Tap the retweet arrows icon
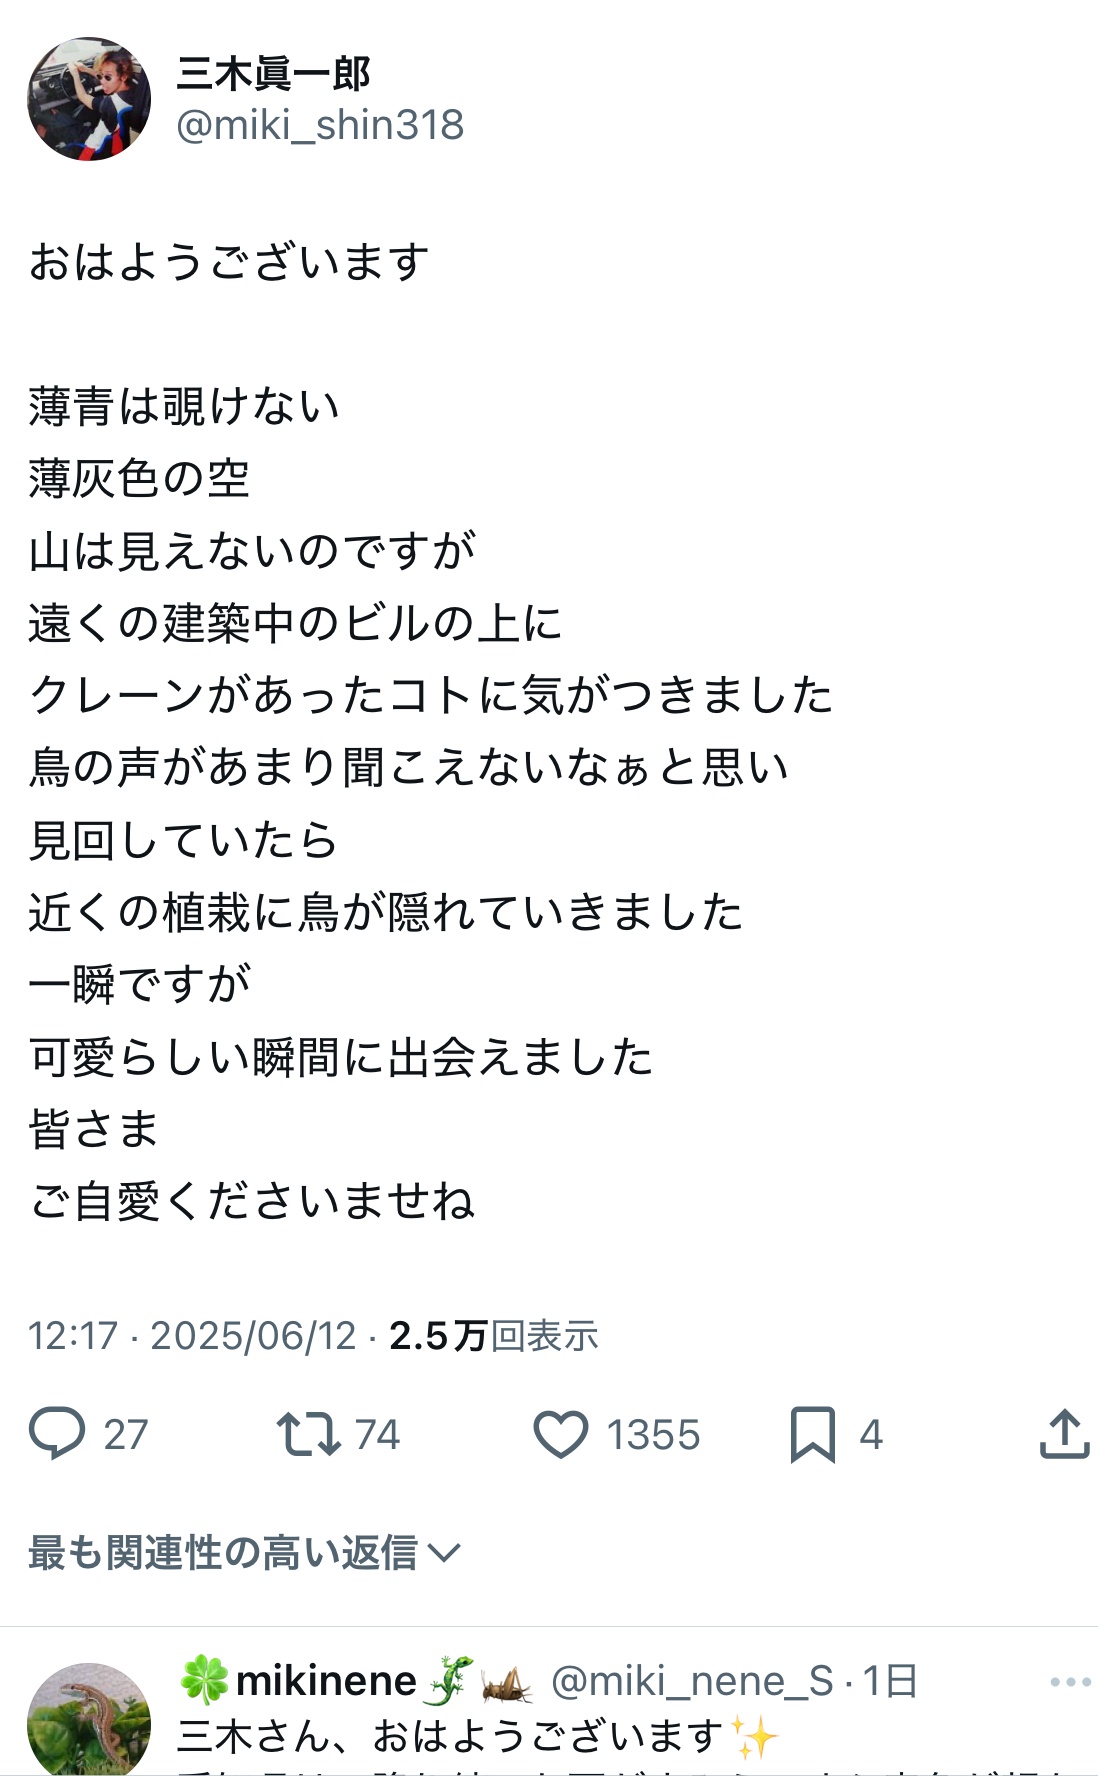The height and width of the screenshot is (1776, 1098). [308, 1433]
